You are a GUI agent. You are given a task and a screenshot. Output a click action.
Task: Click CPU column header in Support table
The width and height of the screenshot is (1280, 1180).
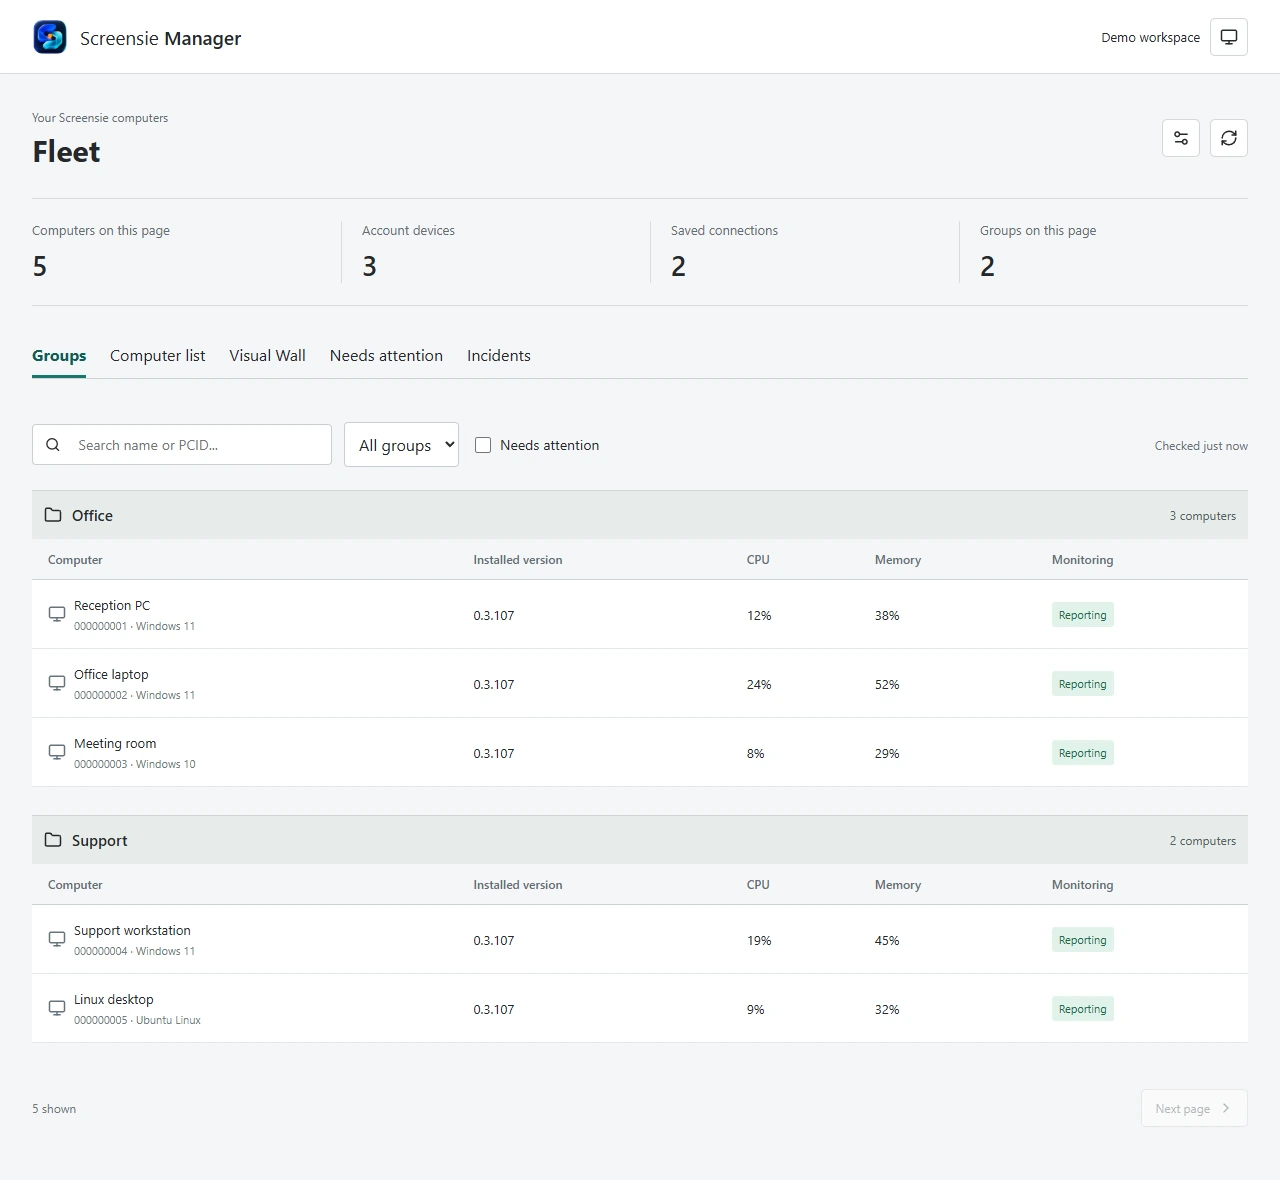point(758,885)
